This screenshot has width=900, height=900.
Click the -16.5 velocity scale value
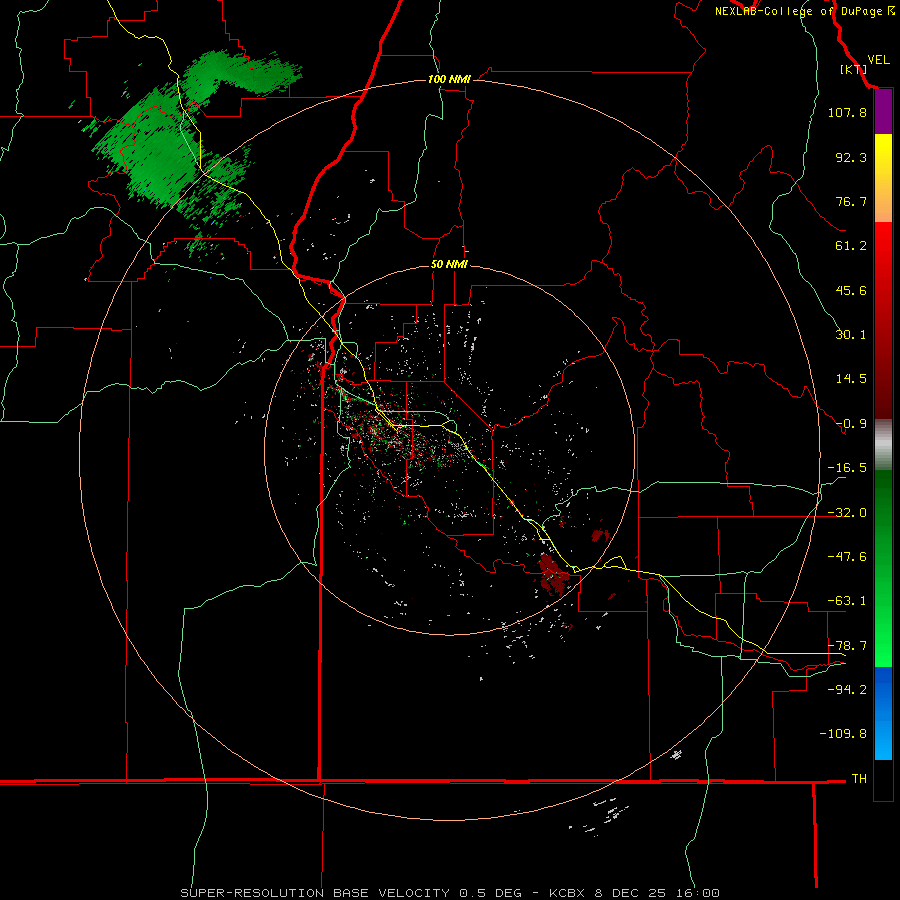[x=847, y=467]
